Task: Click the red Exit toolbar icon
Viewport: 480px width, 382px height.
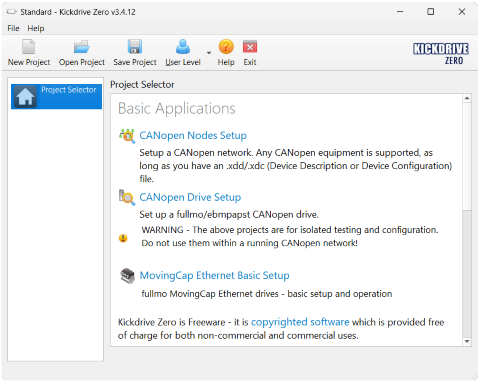Action: point(250,47)
